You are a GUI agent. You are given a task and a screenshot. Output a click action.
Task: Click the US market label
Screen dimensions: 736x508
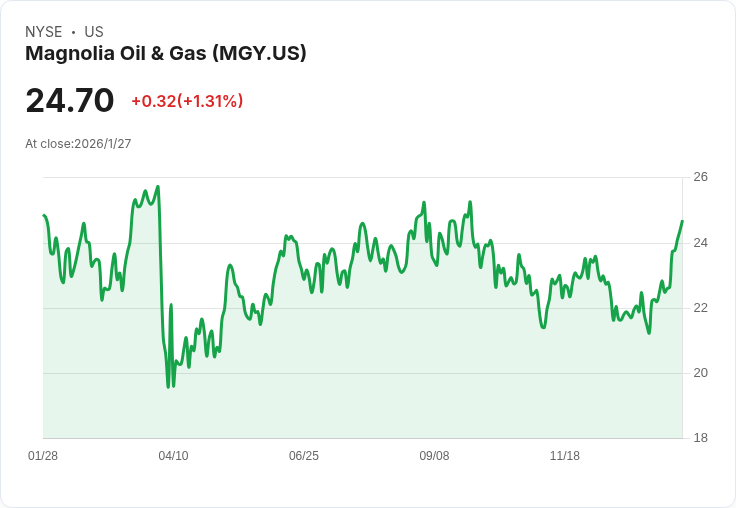pyautogui.click(x=94, y=32)
